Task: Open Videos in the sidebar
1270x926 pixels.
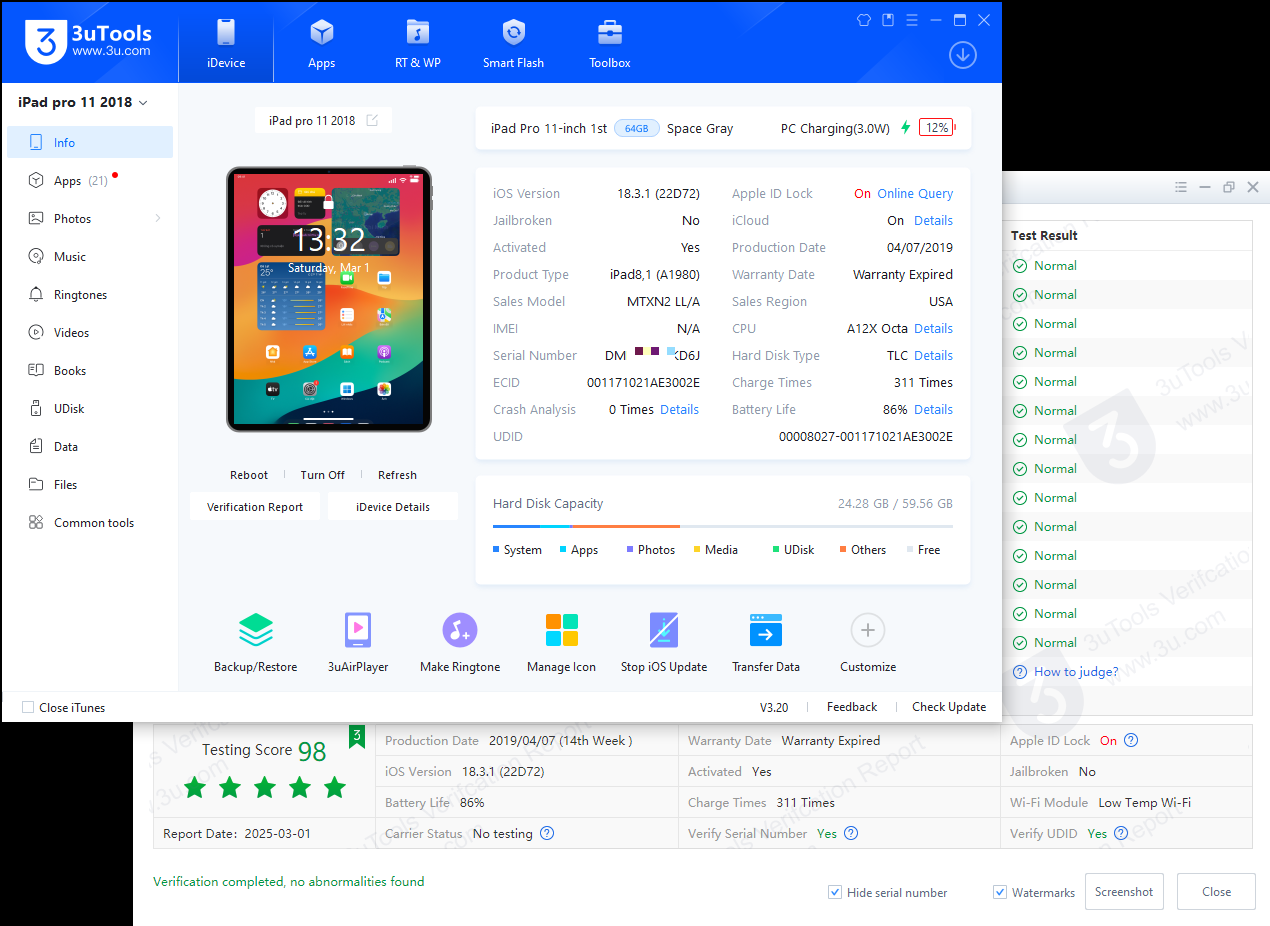Action: tap(90, 333)
